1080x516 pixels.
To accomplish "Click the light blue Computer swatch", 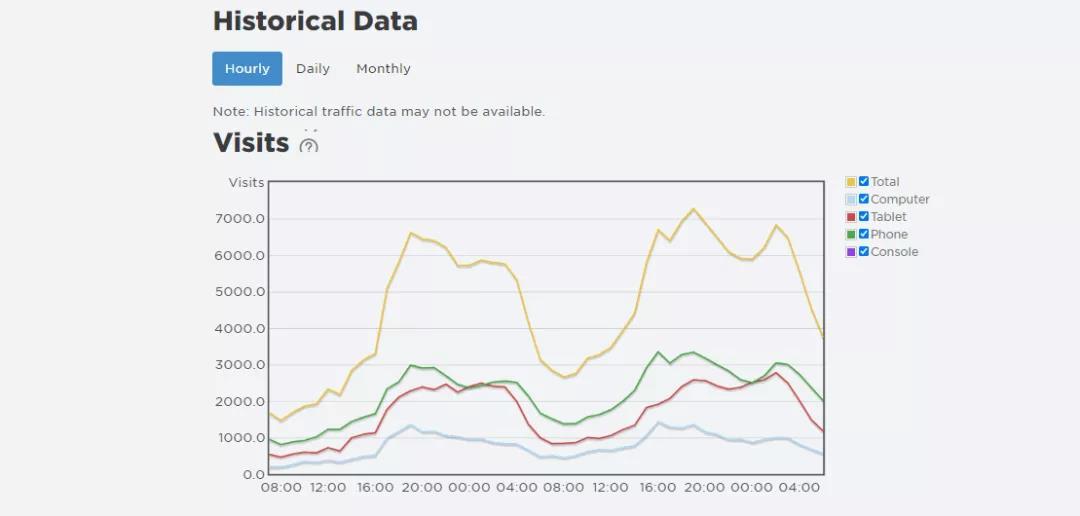I will 851,199.
